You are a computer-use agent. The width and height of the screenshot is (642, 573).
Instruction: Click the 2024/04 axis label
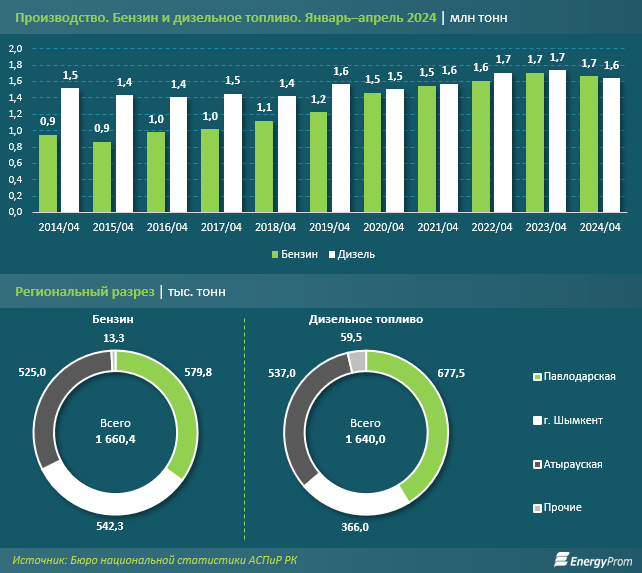pos(598,227)
